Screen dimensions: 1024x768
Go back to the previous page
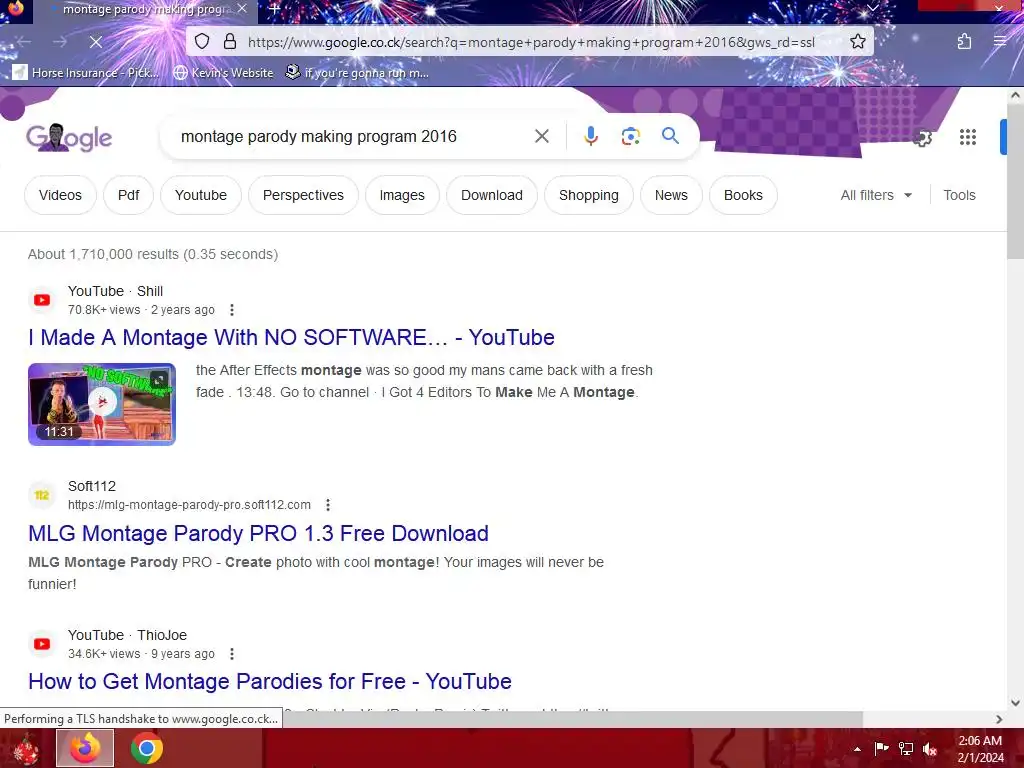pos(24,42)
